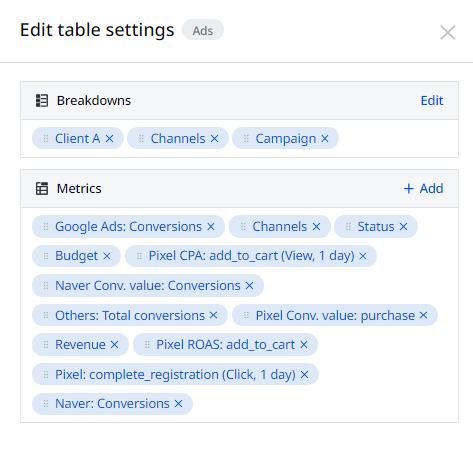Click drag handle on Pixel ROAS chip
The width and height of the screenshot is (473, 456).
click(x=147, y=345)
